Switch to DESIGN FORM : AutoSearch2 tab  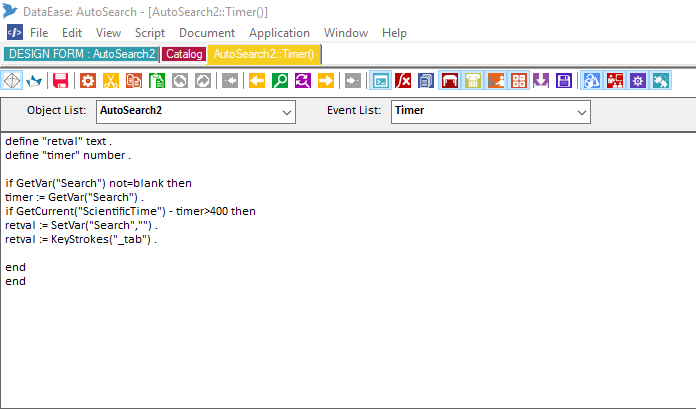[82, 54]
